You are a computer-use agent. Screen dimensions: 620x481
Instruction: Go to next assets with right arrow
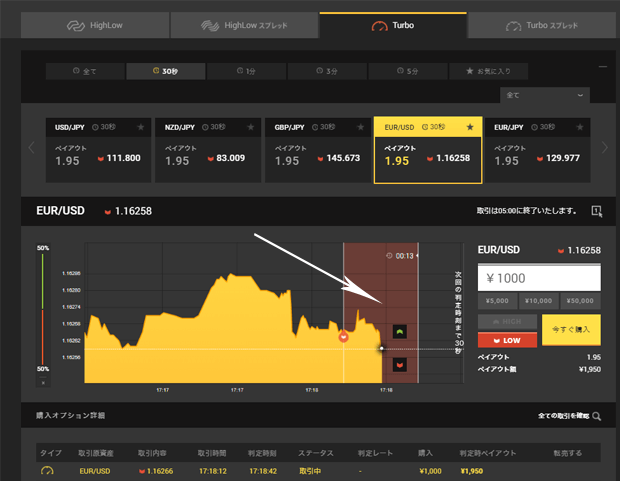[605, 148]
